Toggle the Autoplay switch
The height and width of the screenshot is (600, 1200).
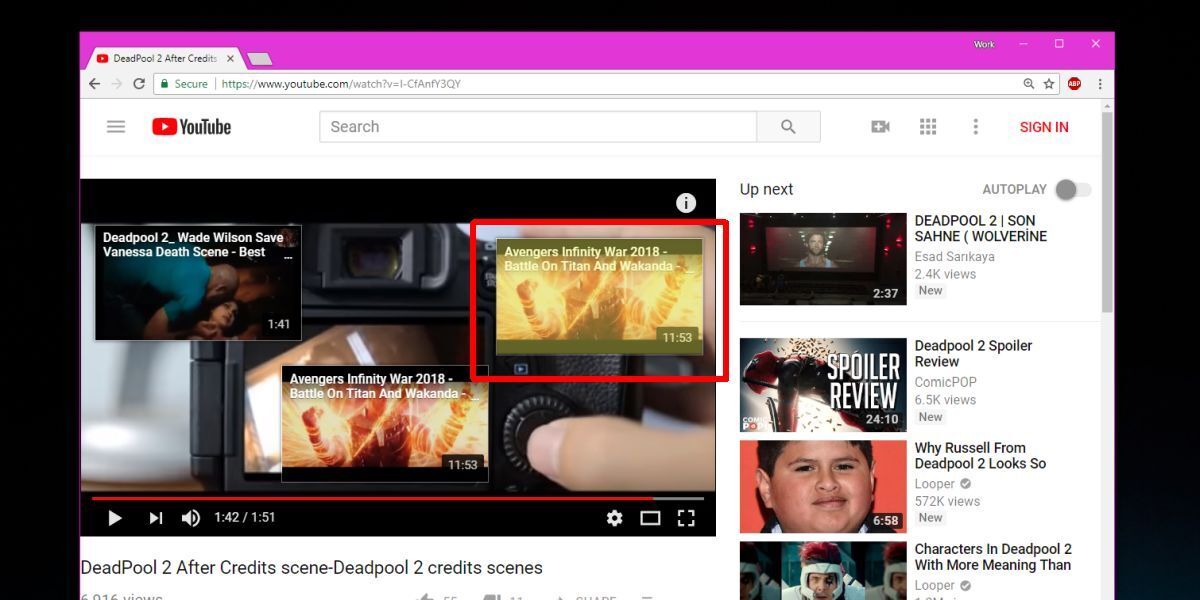1072,190
